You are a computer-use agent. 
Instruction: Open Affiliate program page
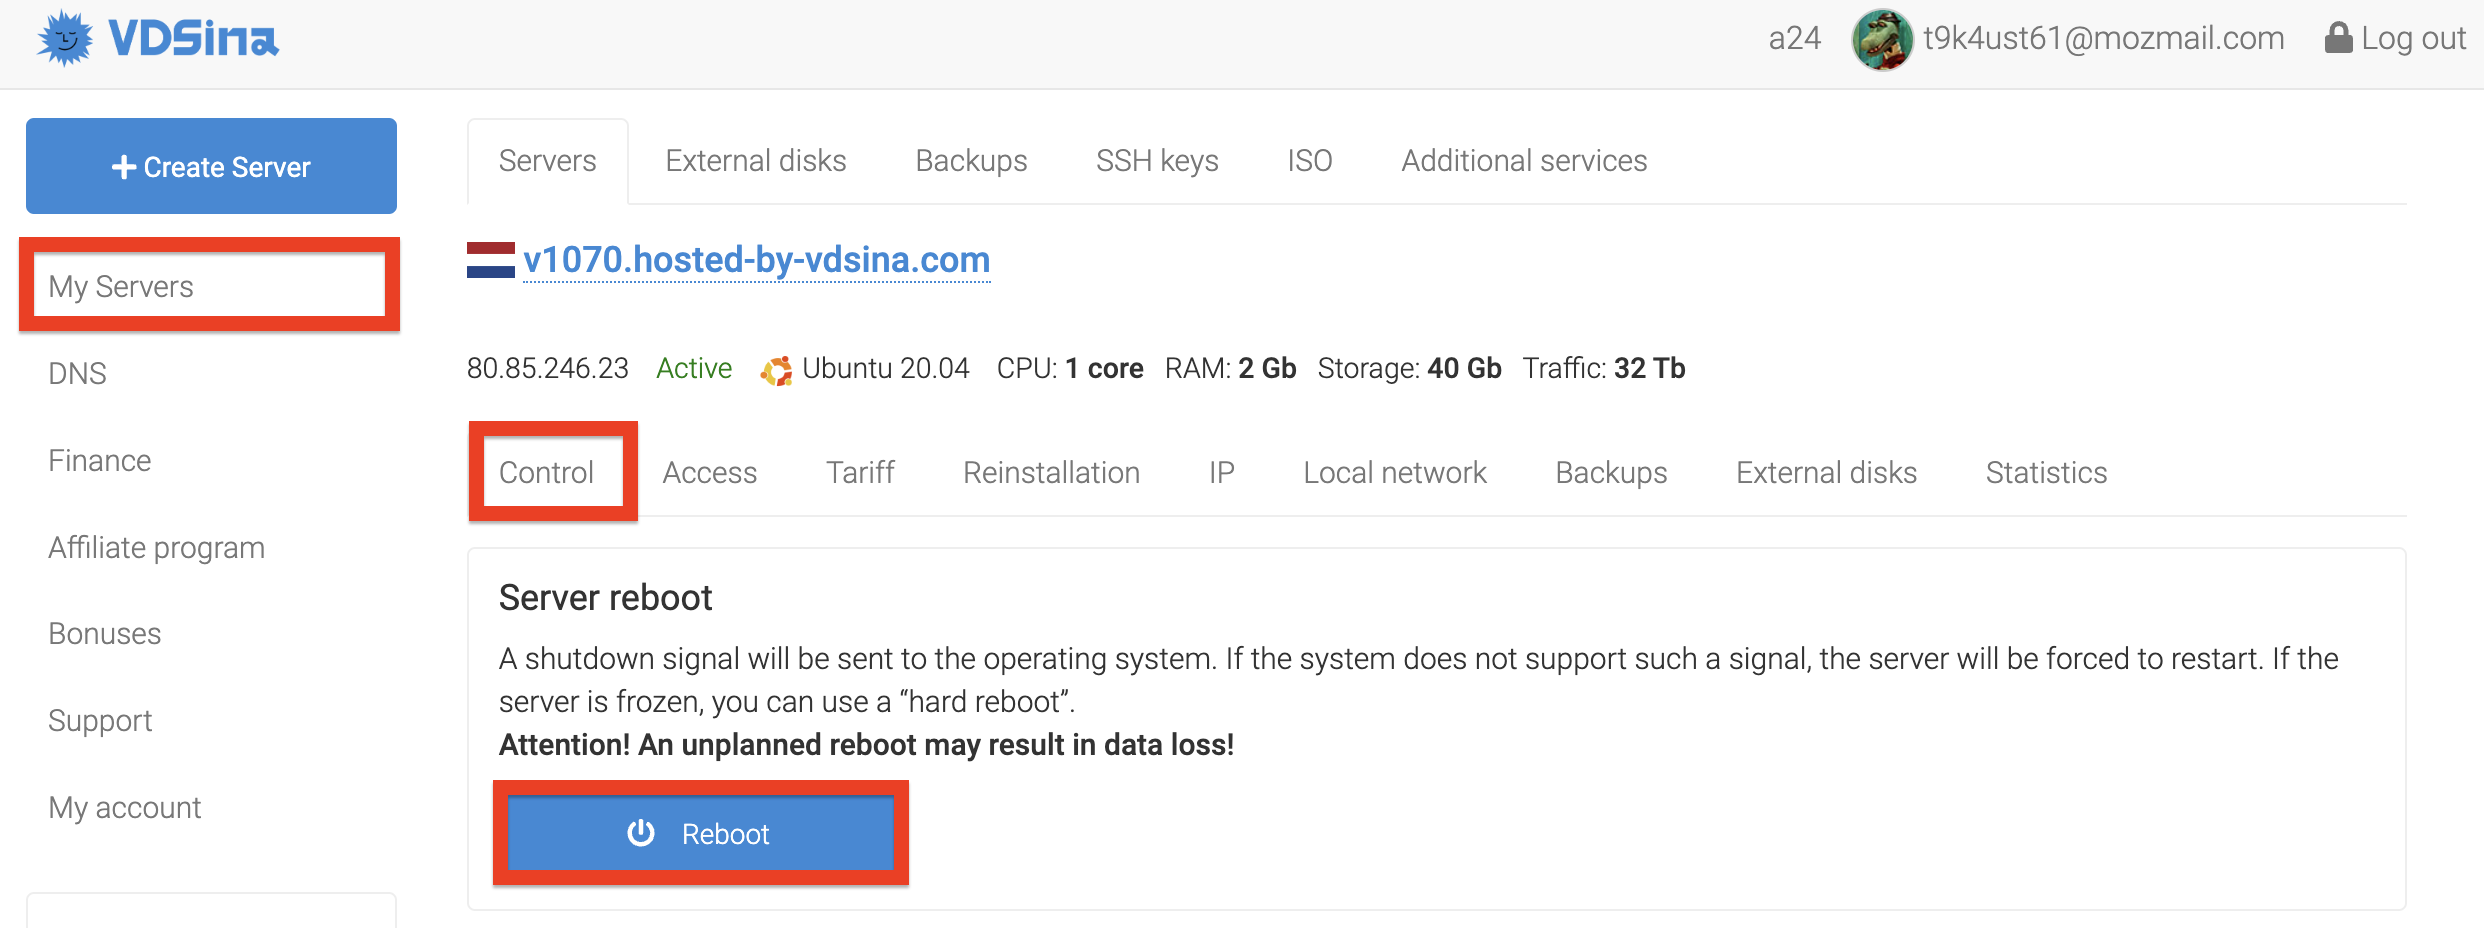pyautogui.click(x=157, y=548)
